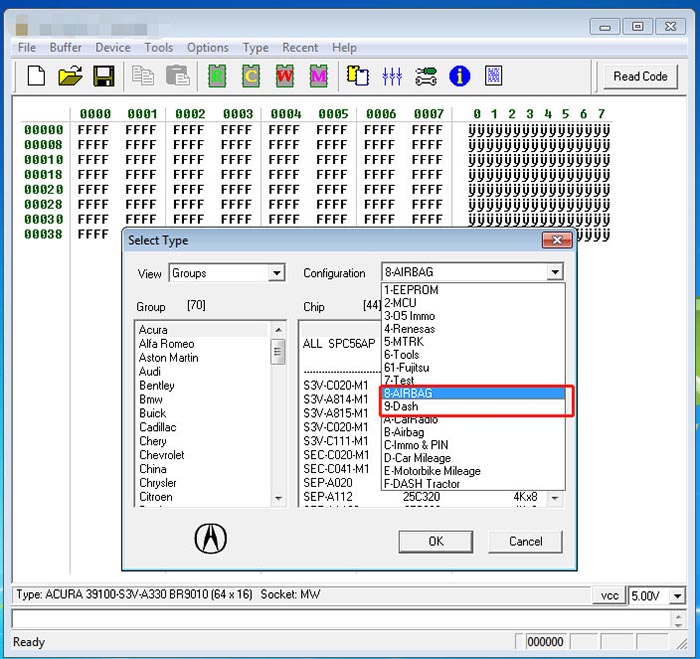
Task: Select SEC-C041-M1 chip entry
Action: [x=336, y=469]
